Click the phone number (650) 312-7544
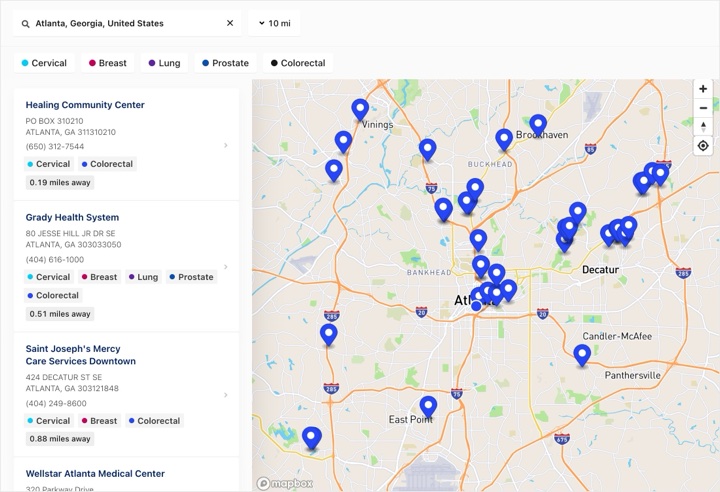 point(55,147)
